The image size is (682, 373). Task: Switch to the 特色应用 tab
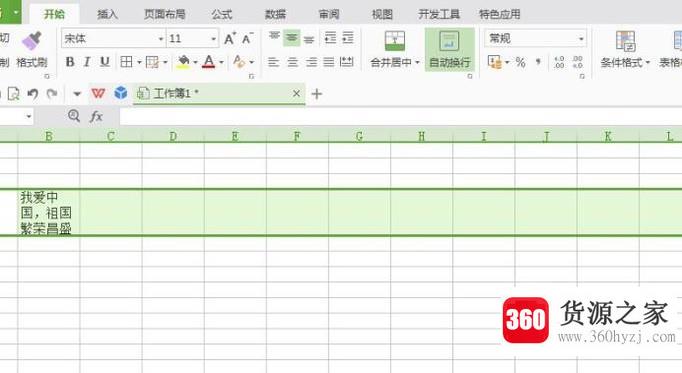point(500,14)
